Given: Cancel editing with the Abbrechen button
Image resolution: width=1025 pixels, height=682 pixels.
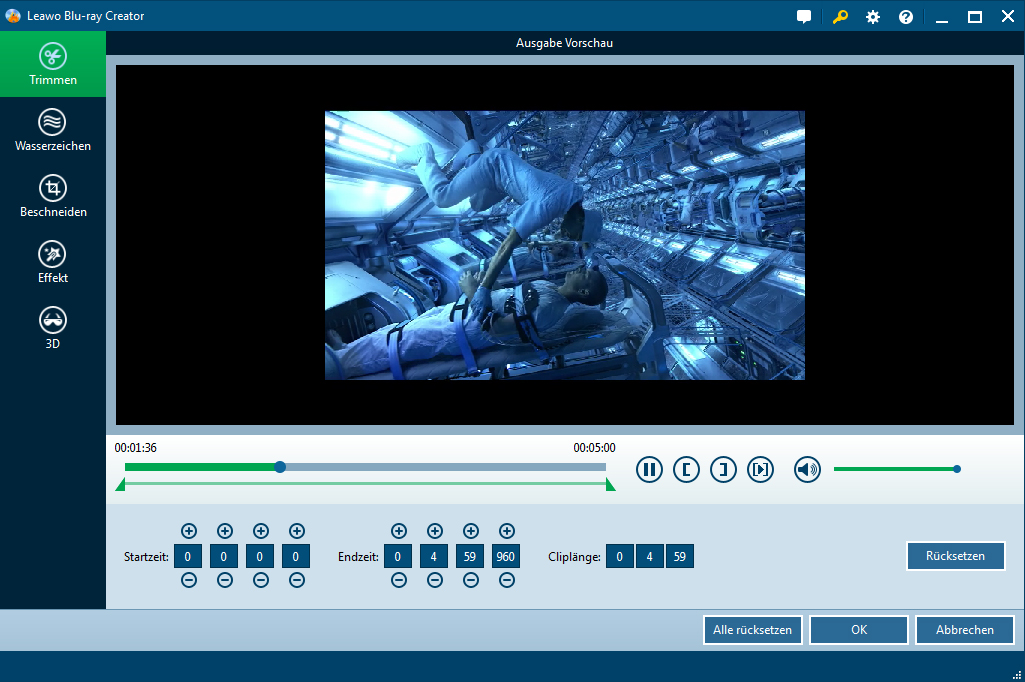Looking at the screenshot, I should 964,630.
